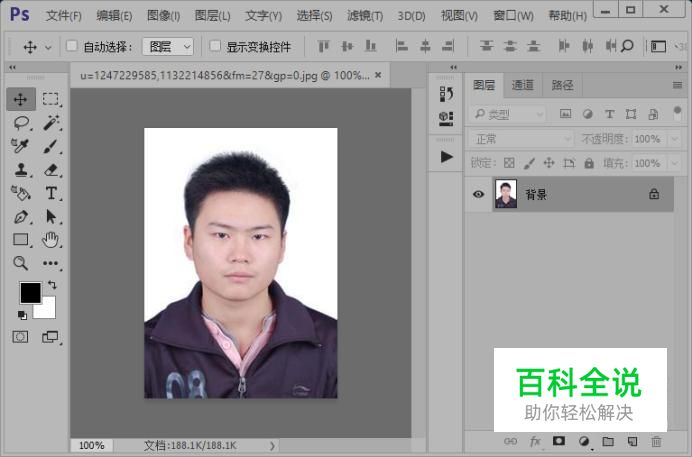Image resolution: width=692 pixels, height=457 pixels.
Task: Click the 背景 layer thumbnail
Action: 506,194
